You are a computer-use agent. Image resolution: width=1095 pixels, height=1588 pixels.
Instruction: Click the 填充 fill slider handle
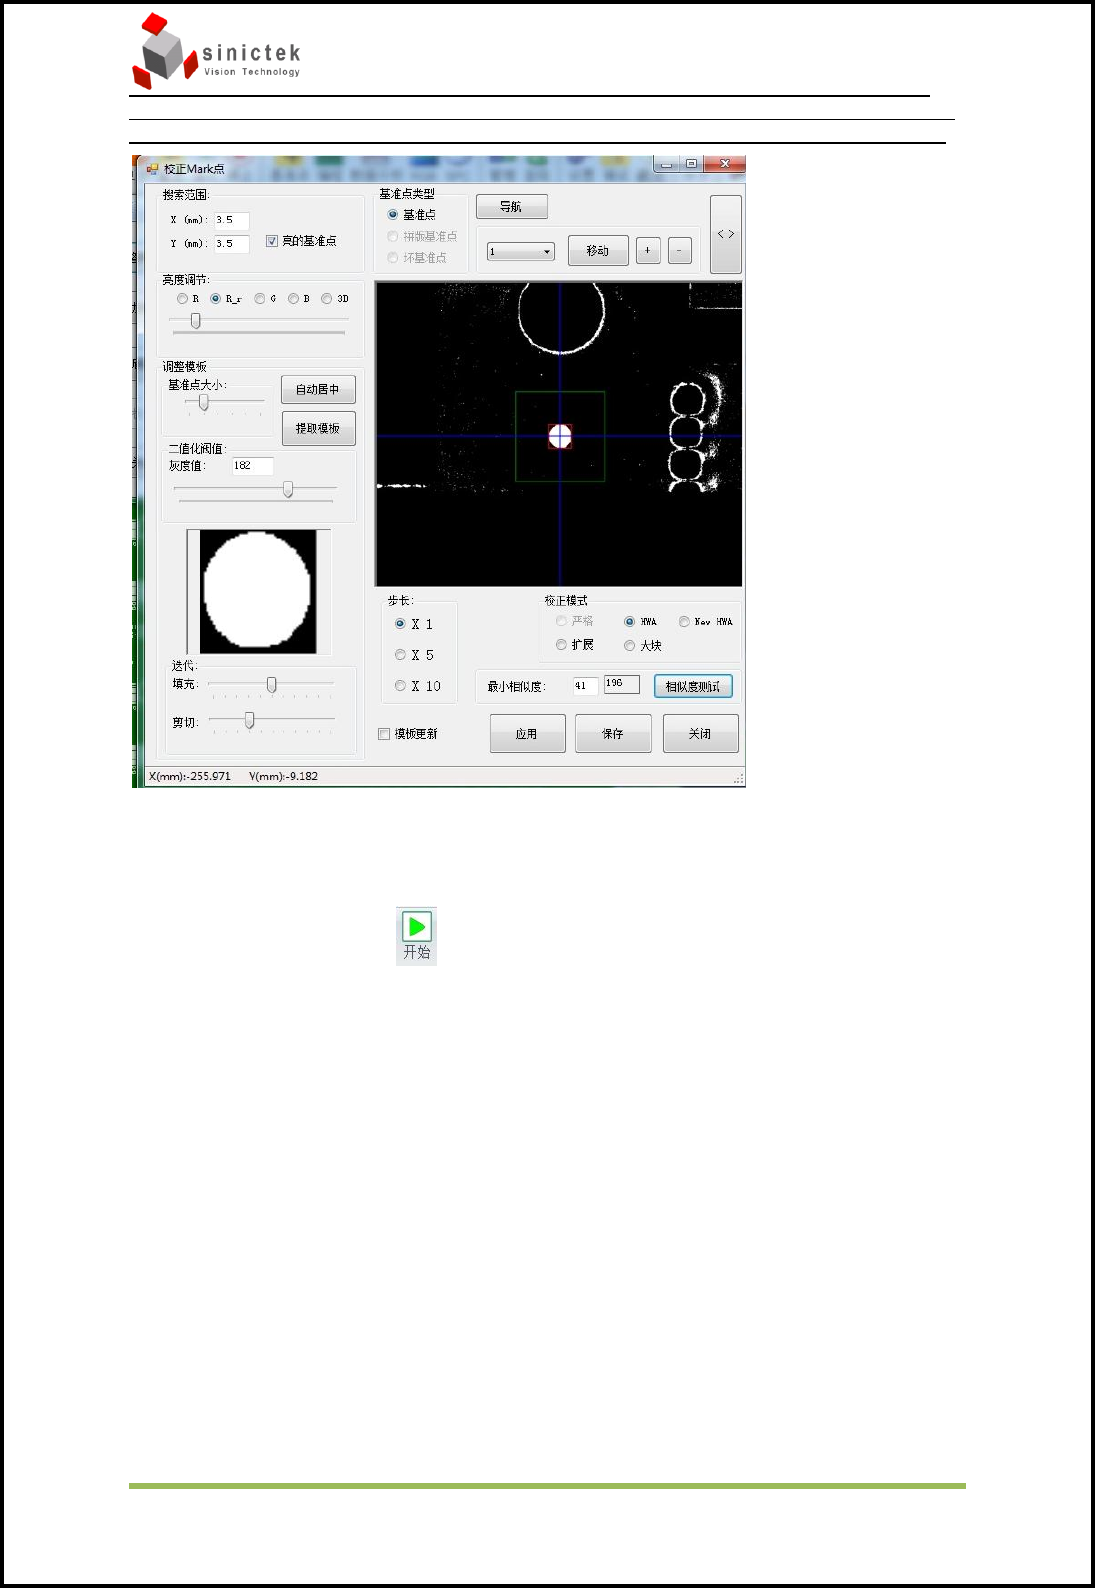[272, 685]
